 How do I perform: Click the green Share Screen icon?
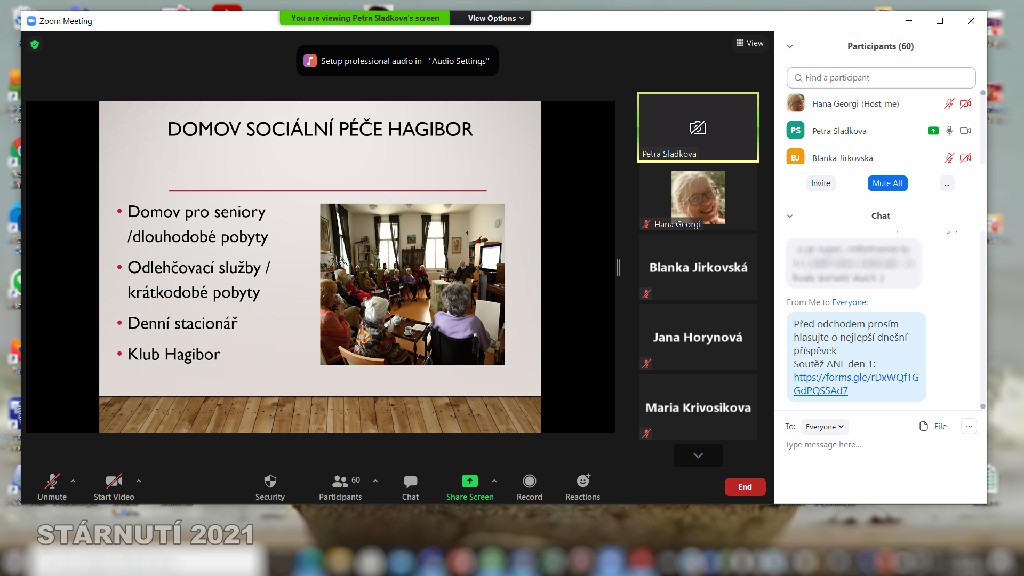[x=469, y=481]
